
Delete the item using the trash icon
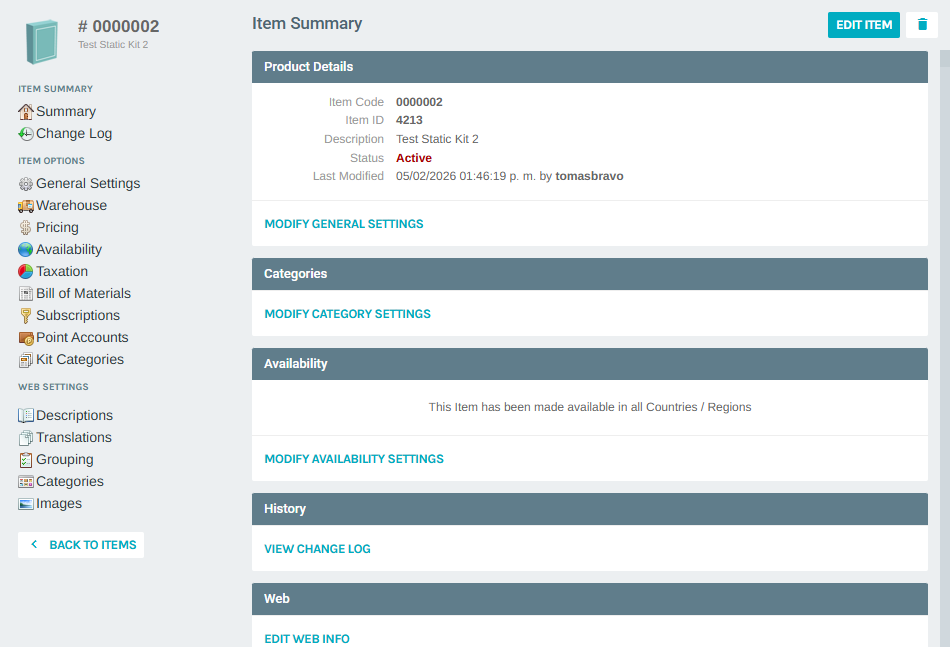tap(921, 24)
